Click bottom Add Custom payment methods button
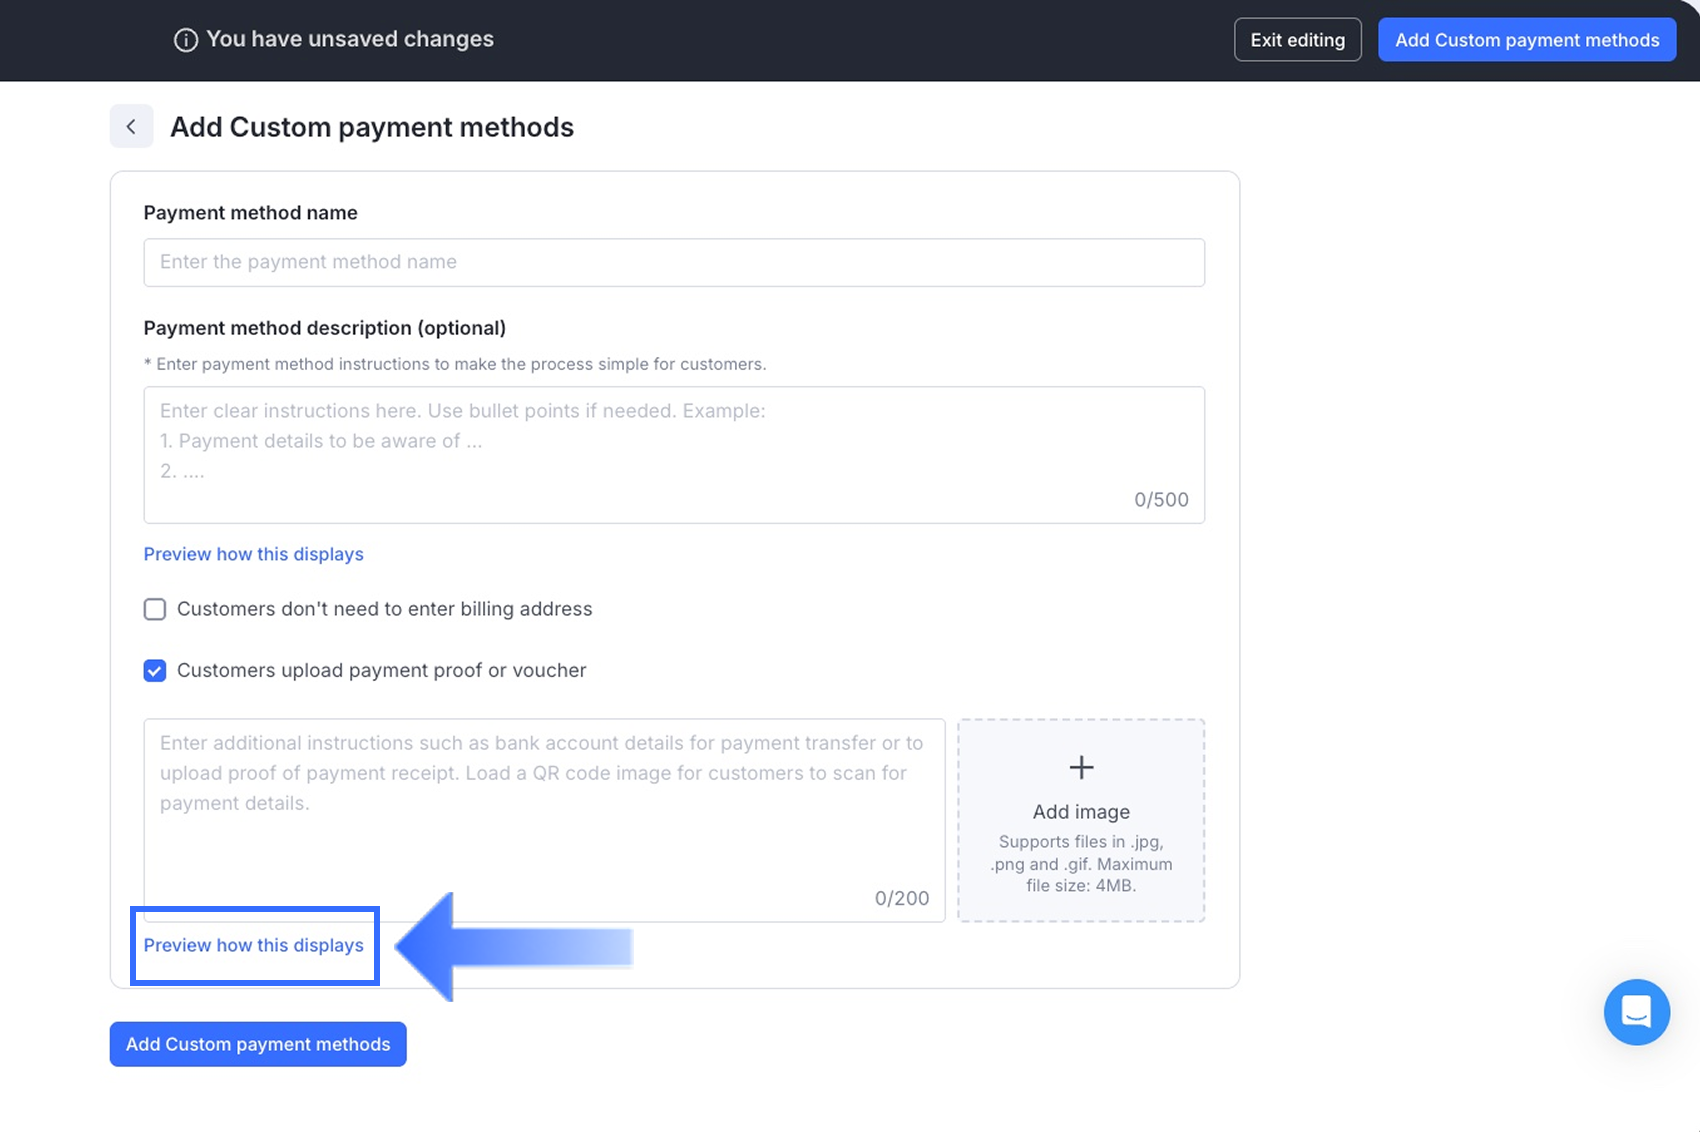Screen dimensions: 1700x1132 [258, 1044]
